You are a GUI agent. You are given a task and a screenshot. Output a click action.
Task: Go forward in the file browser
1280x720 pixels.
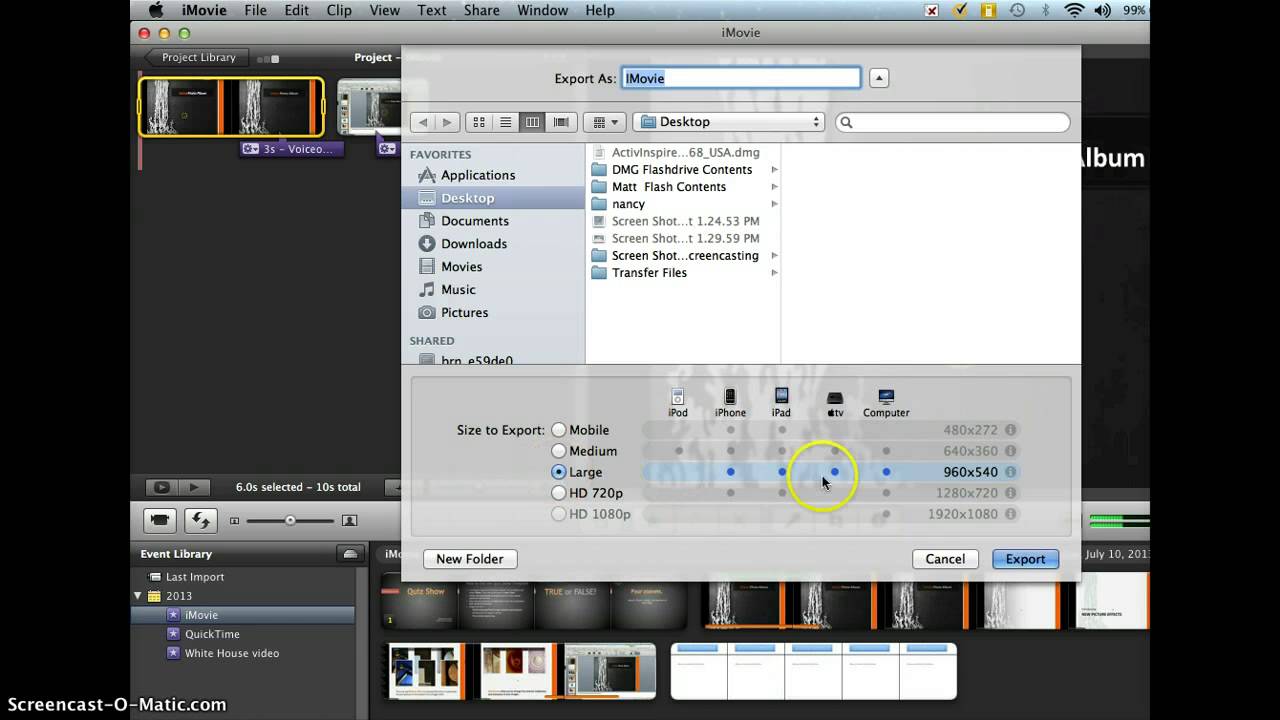click(x=447, y=122)
